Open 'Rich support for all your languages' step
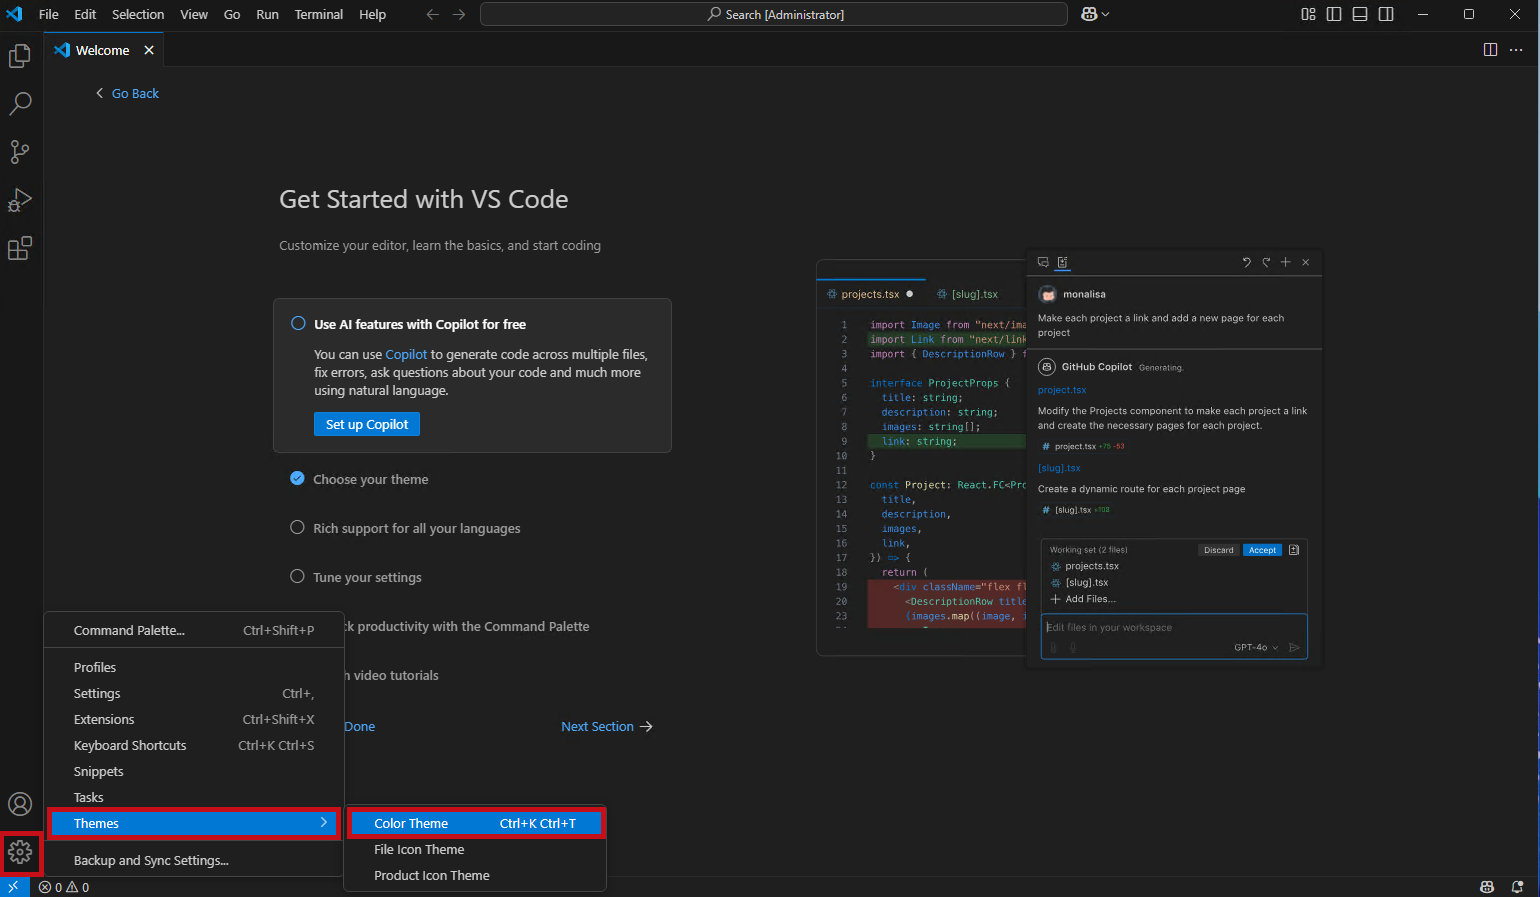This screenshot has height=897, width=1540. click(417, 528)
